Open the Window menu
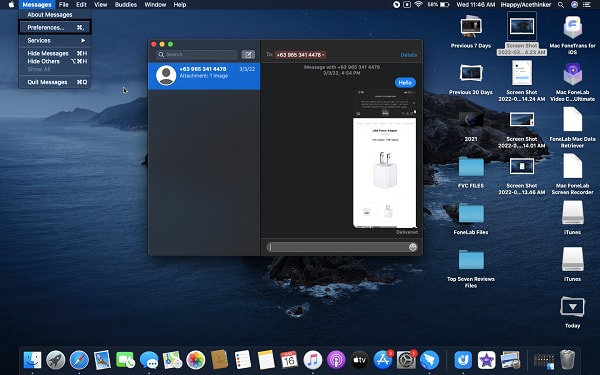The width and height of the screenshot is (600, 375). pyautogui.click(x=155, y=5)
